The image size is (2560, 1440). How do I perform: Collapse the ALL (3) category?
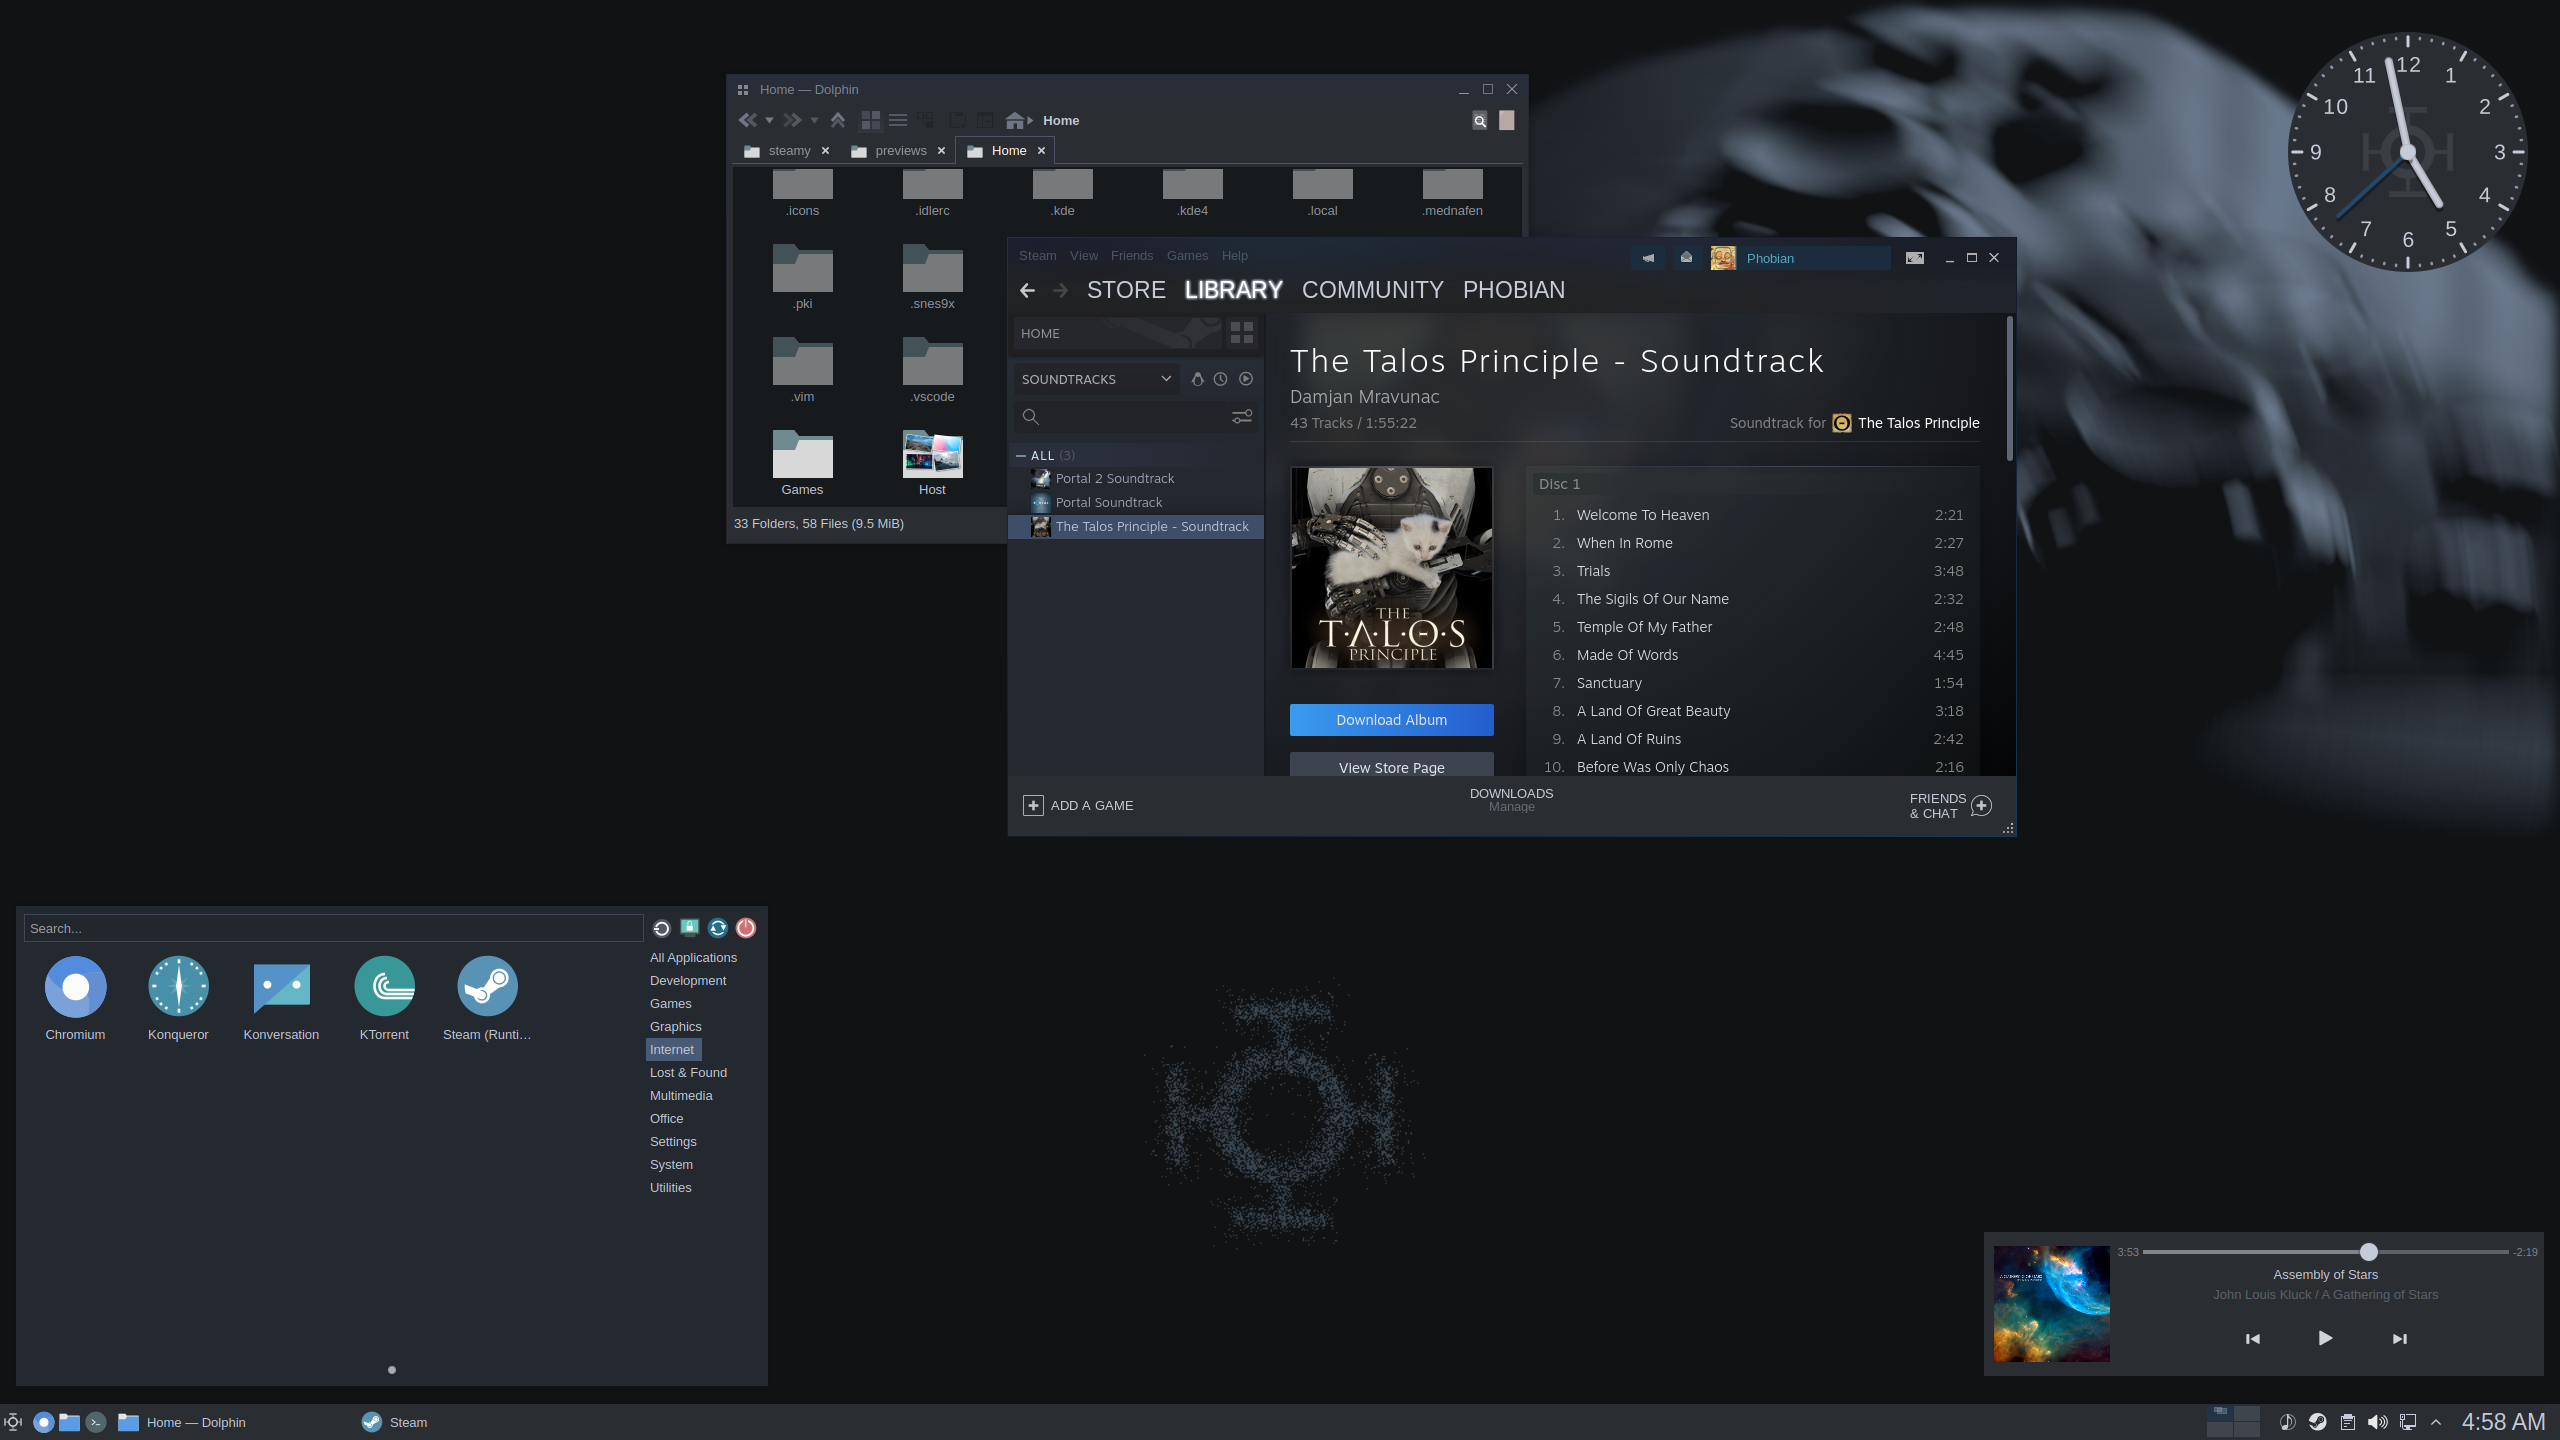pyautogui.click(x=1021, y=456)
